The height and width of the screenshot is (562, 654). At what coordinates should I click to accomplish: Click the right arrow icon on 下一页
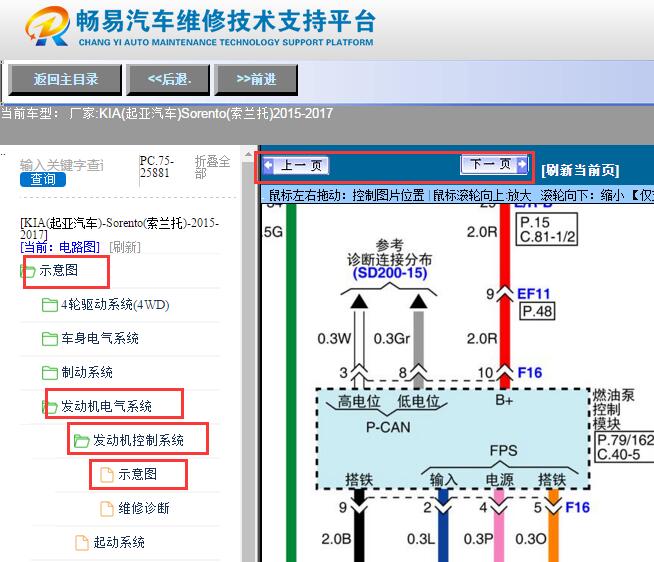522,164
